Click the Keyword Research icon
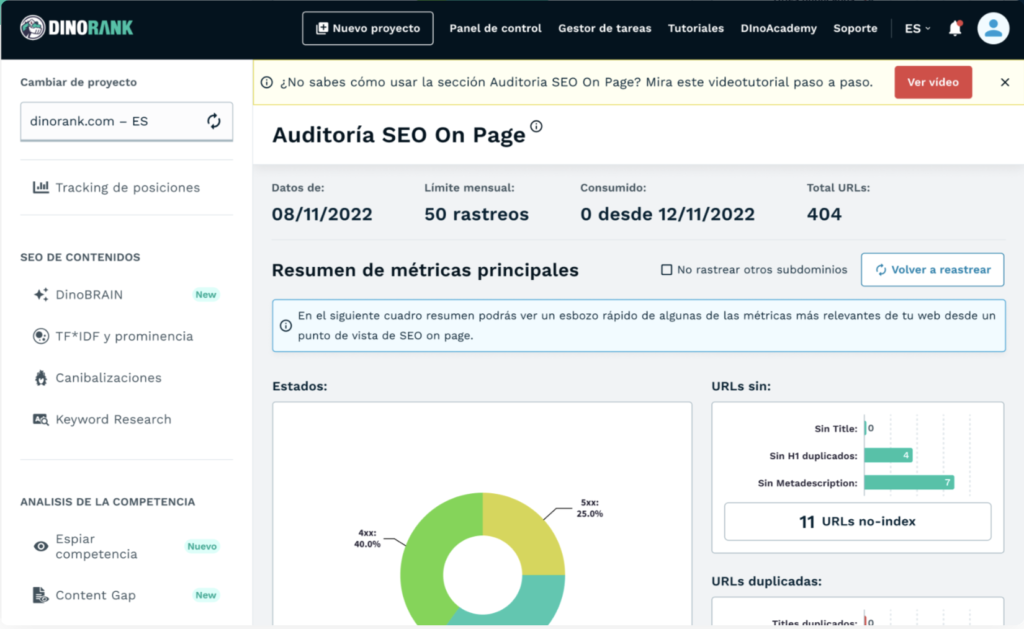The height and width of the screenshot is (629, 1024). pos(41,420)
